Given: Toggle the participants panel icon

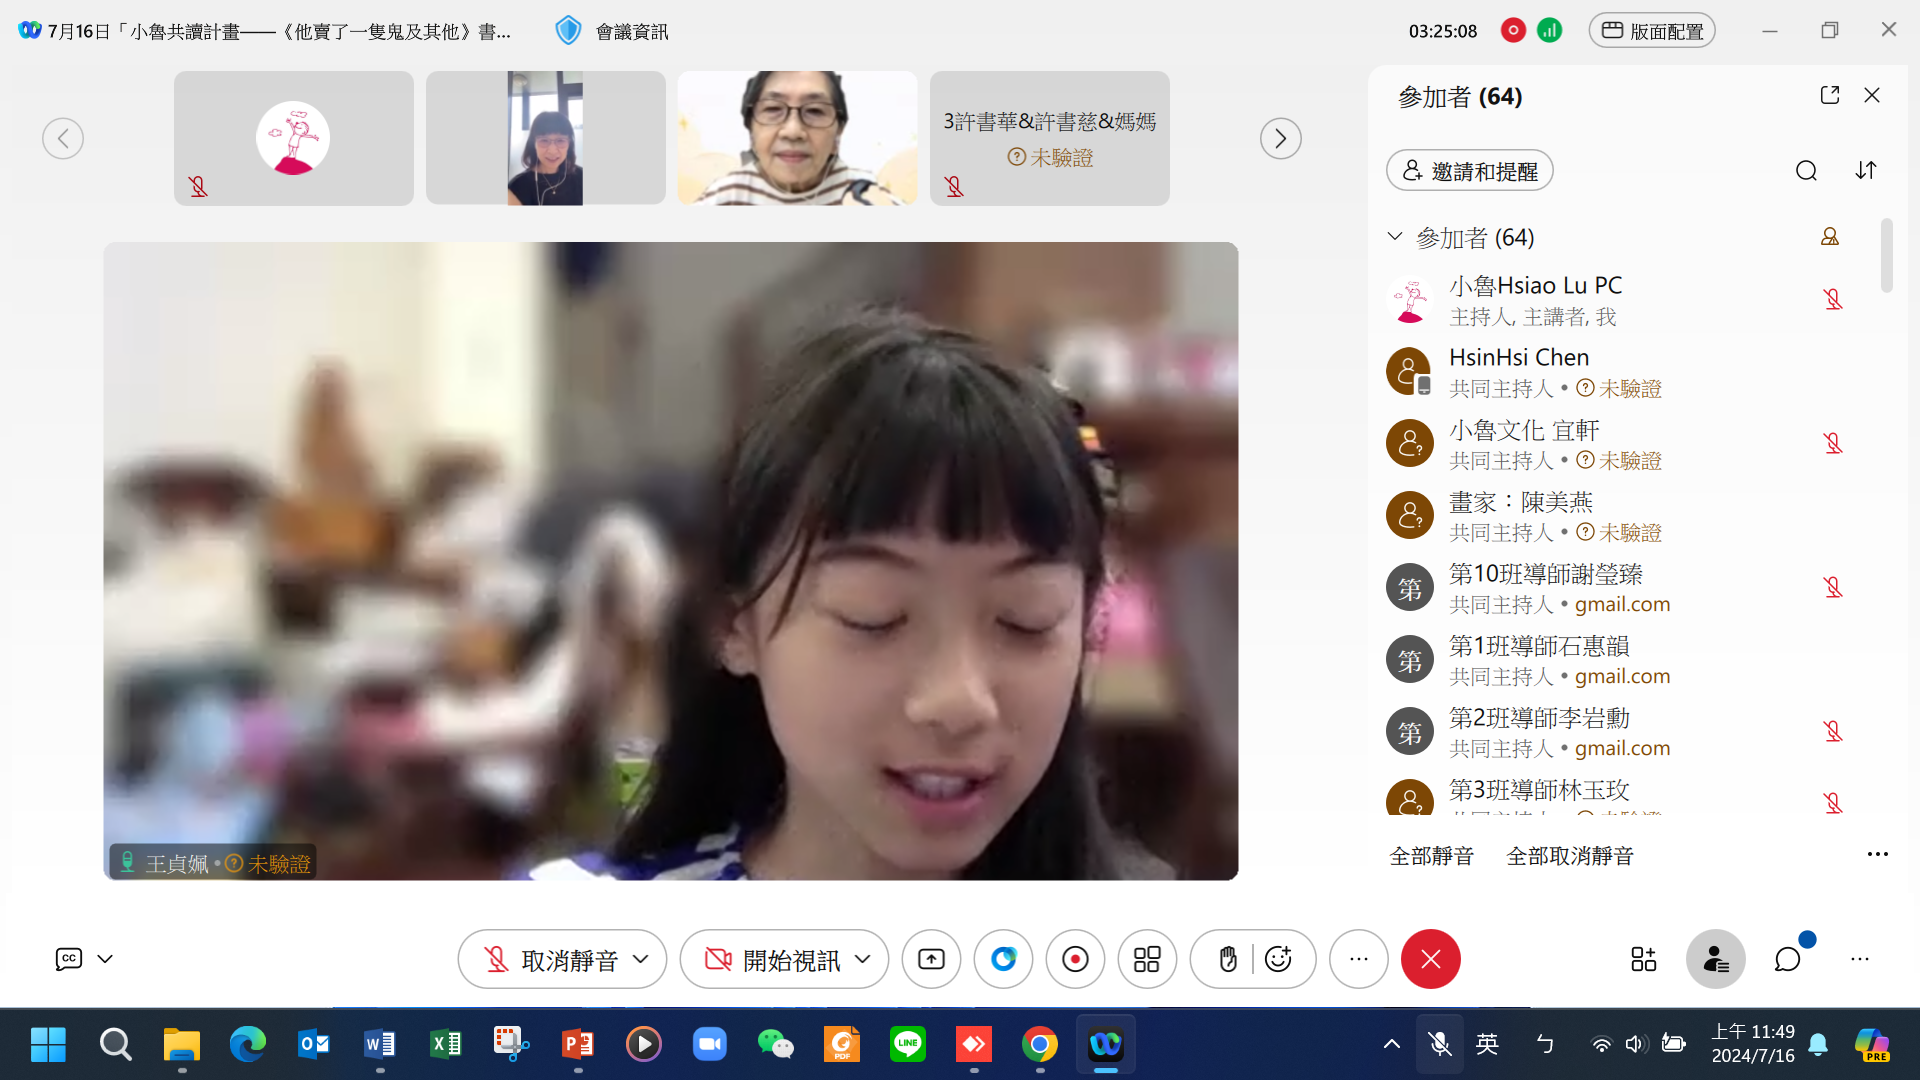Looking at the screenshot, I should point(1716,960).
